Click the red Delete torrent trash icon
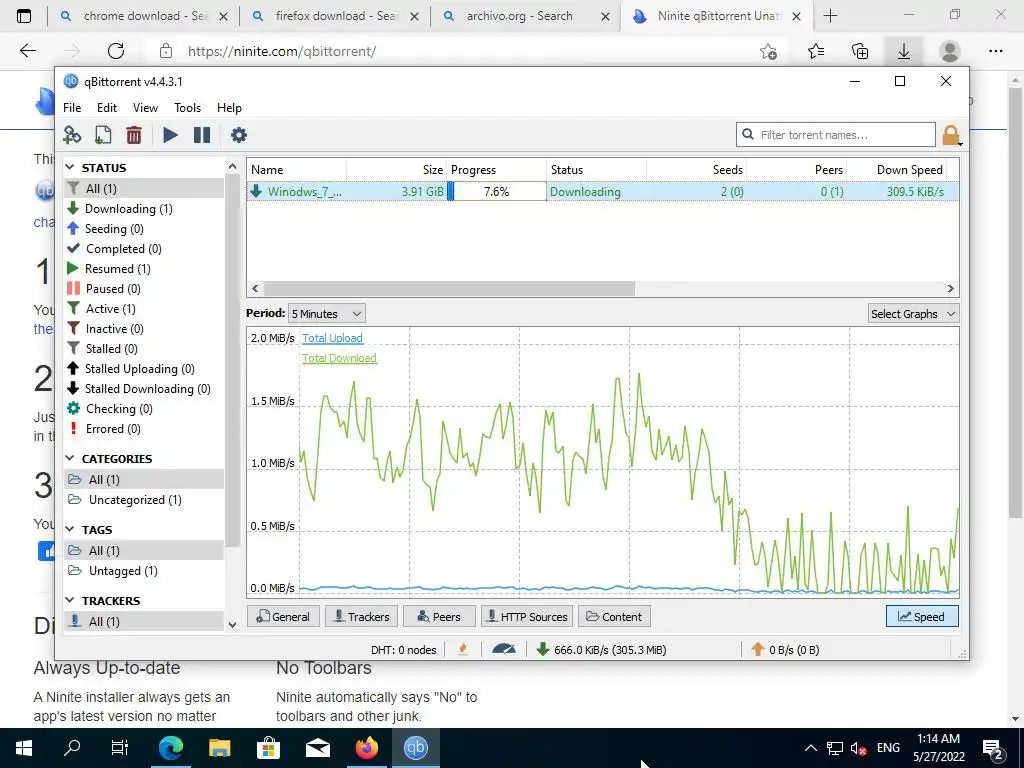 point(134,135)
